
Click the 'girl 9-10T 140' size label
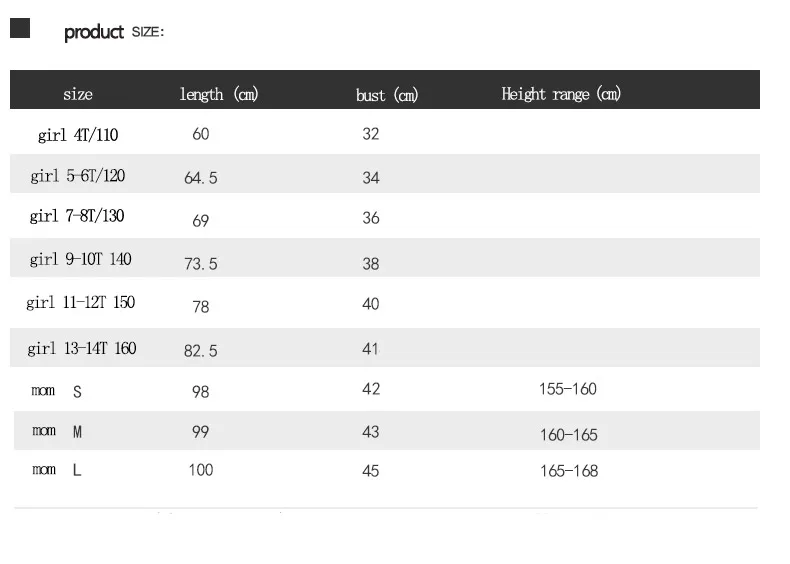click(x=81, y=259)
